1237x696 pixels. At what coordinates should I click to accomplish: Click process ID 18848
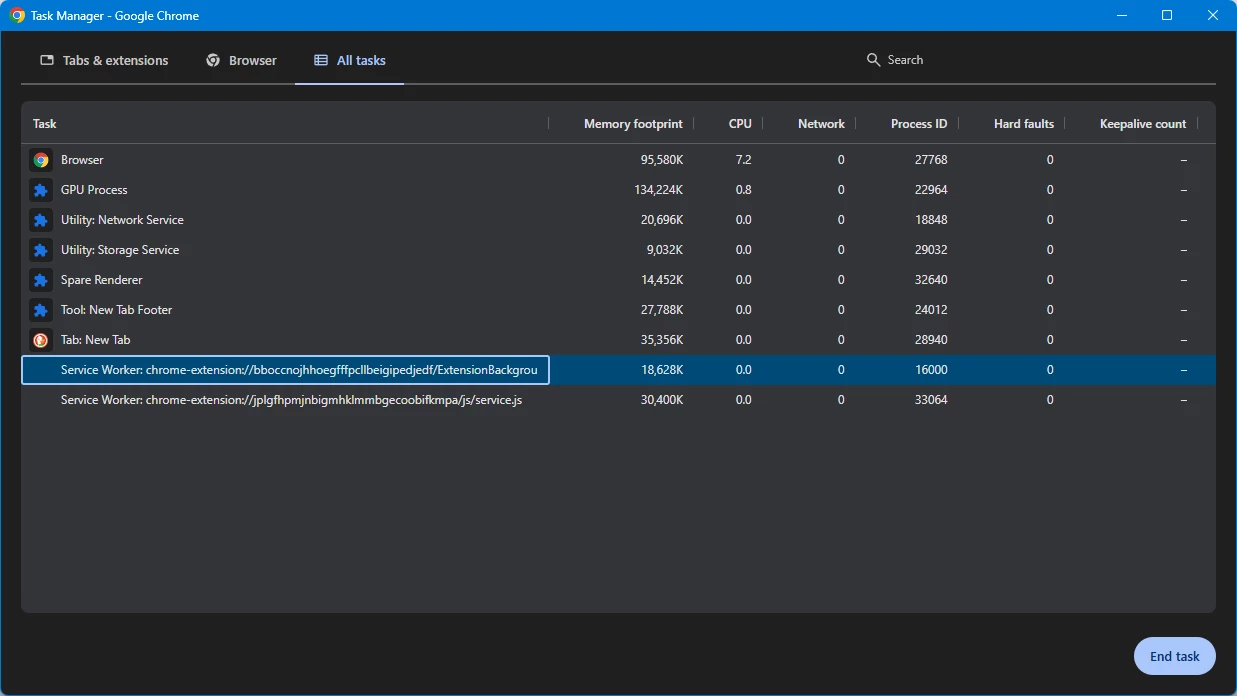click(931, 220)
